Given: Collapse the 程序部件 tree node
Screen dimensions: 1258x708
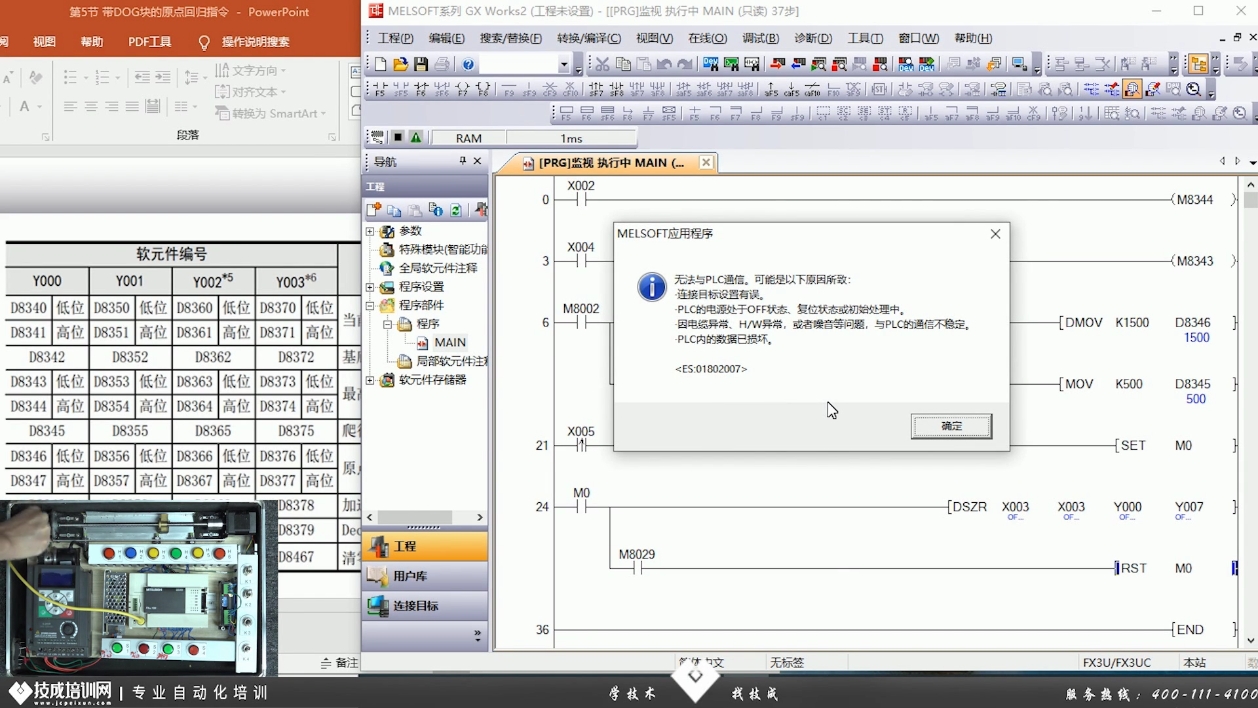Looking at the screenshot, I should click(370, 306).
